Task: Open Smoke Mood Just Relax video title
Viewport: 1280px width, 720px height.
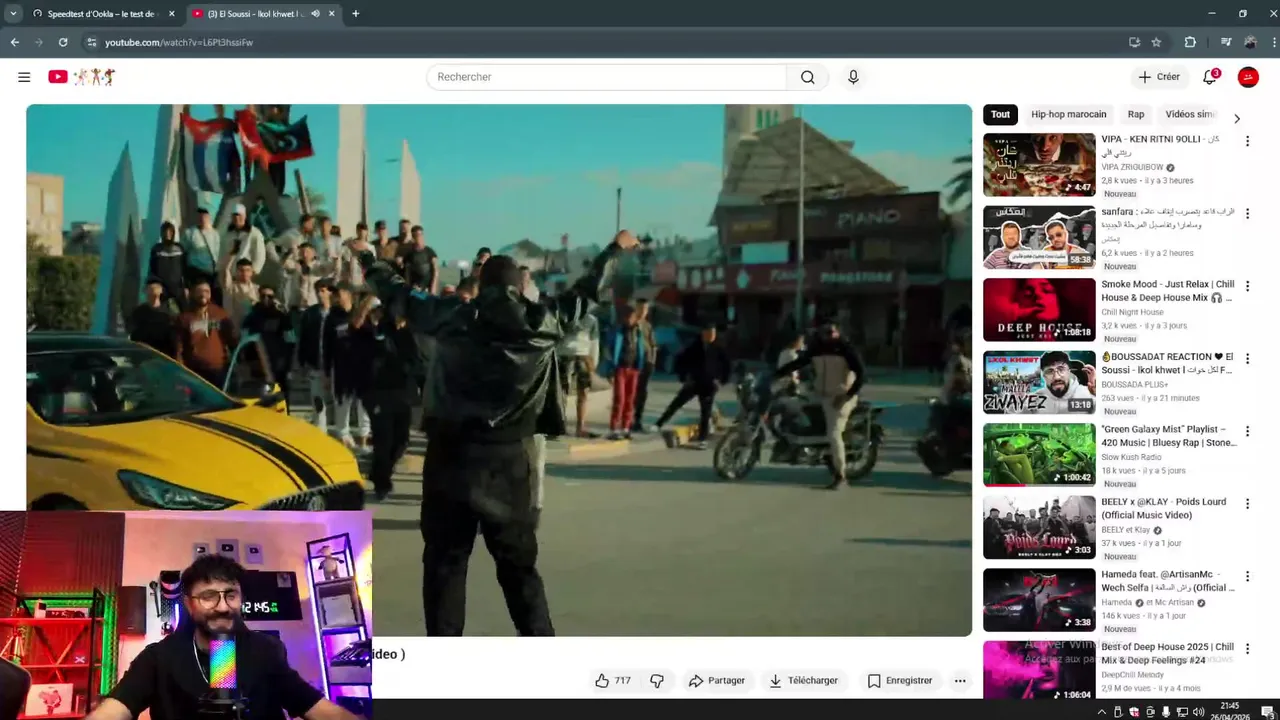Action: [1167, 291]
